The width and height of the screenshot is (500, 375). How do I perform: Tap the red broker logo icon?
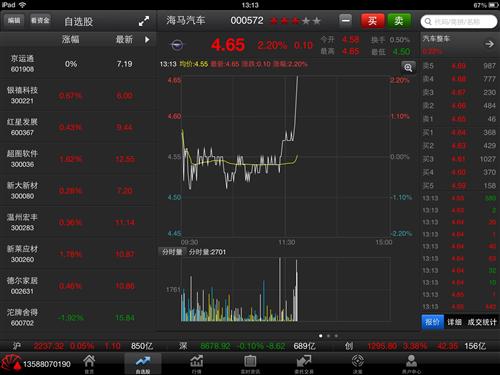tap(11, 364)
